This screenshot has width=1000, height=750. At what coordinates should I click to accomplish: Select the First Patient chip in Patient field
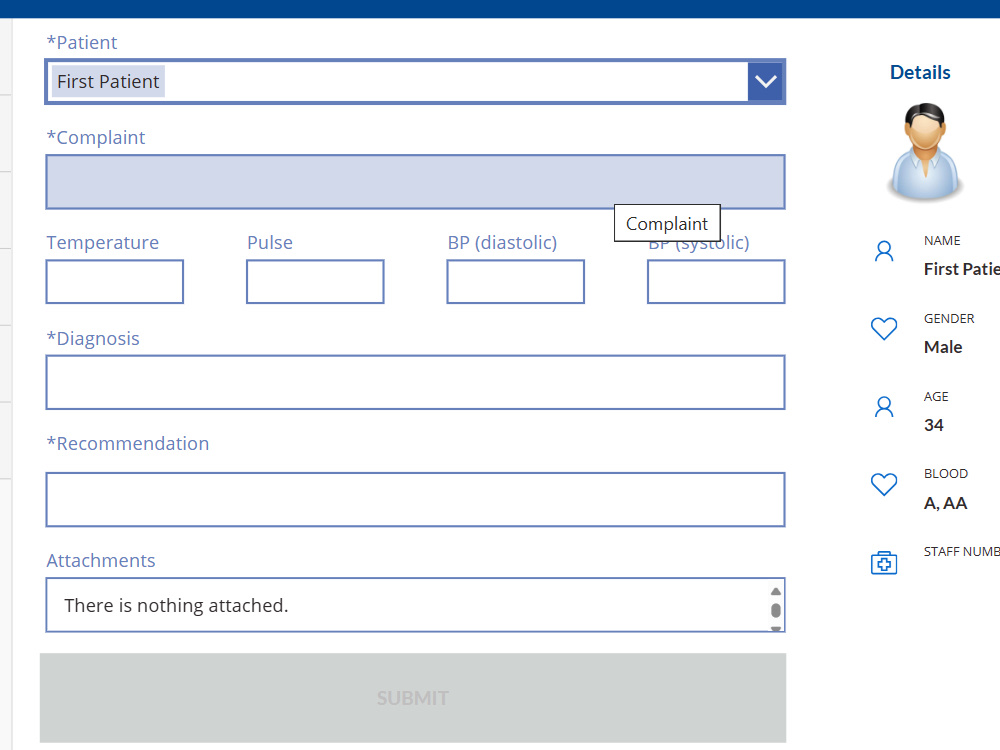108,82
